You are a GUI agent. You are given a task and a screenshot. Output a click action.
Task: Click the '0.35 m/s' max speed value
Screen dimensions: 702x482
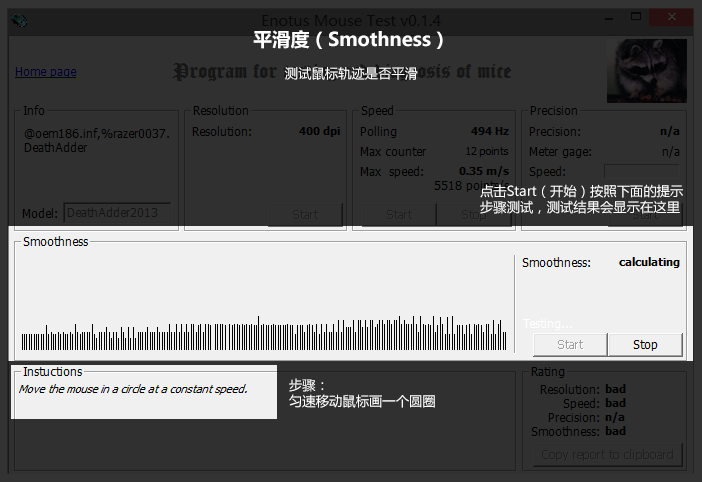click(484, 171)
